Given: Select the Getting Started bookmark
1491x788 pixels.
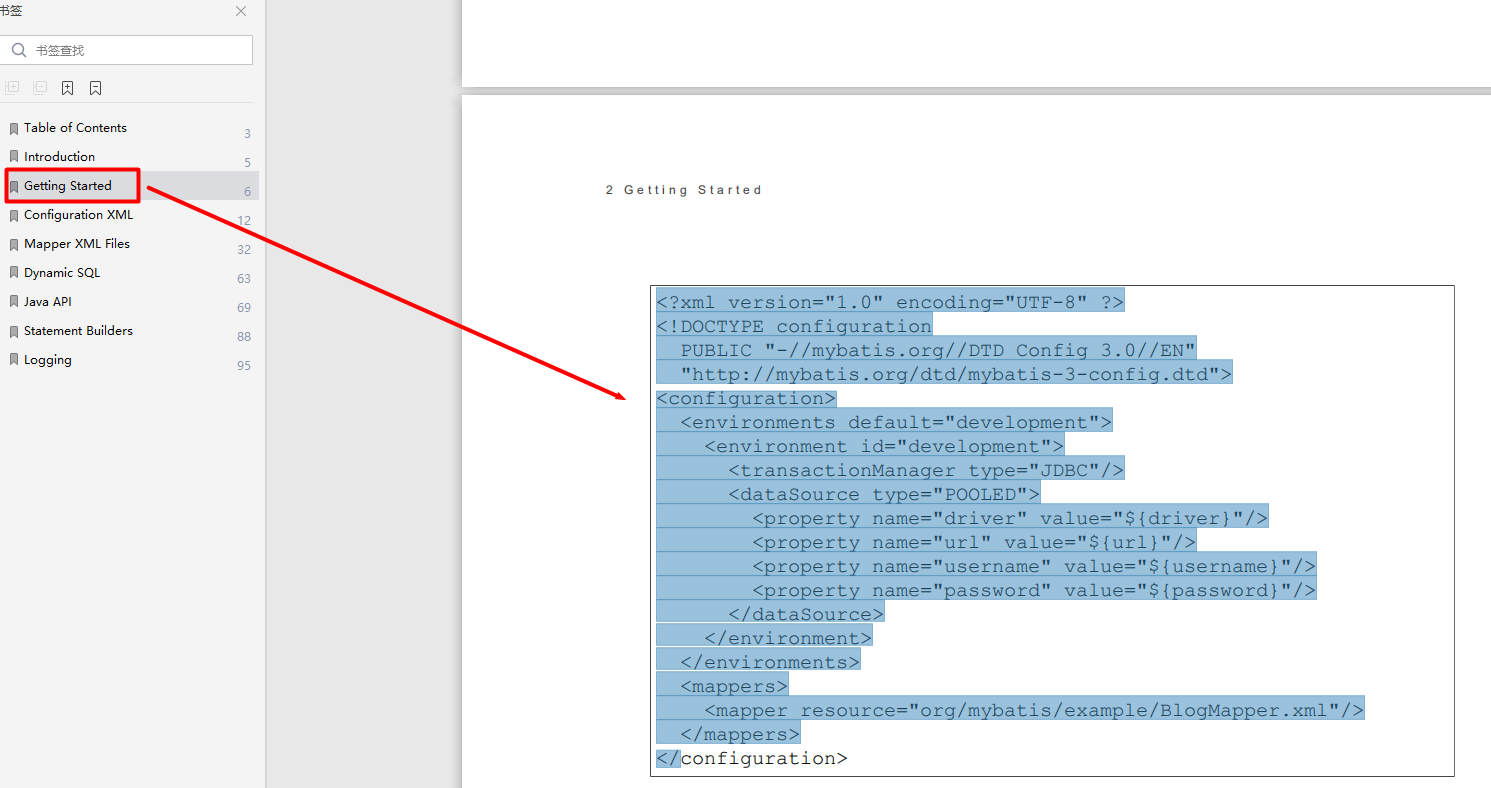Looking at the screenshot, I should 67,186.
